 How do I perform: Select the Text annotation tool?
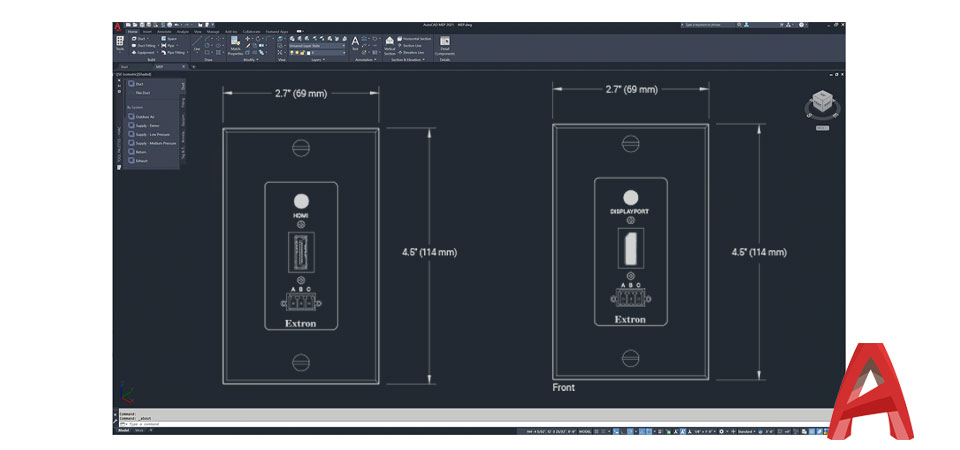(355, 43)
